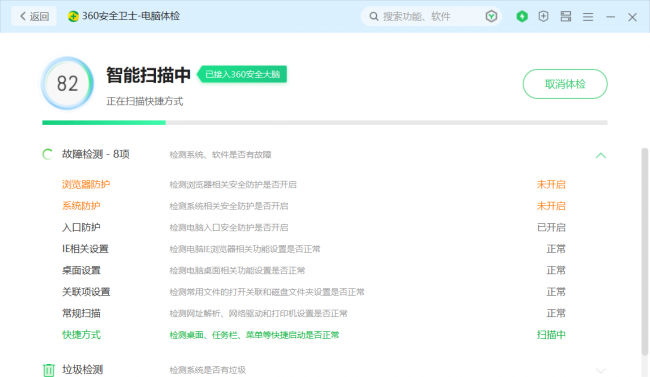The image size is (650, 377).
Task: Click the 正在扫描快捷方式 status text
Action: click(145, 101)
